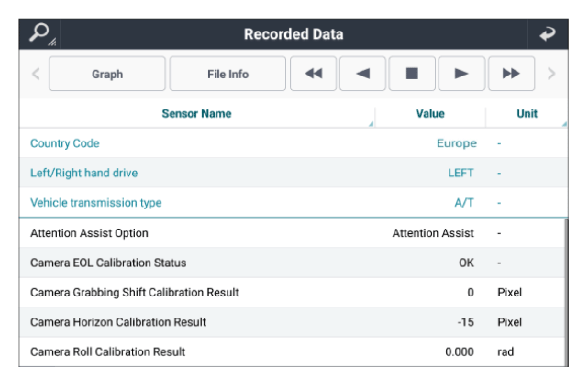The width and height of the screenshot is (587, 386).
Task: Click the Europe value cell
Action: [457, 143]
